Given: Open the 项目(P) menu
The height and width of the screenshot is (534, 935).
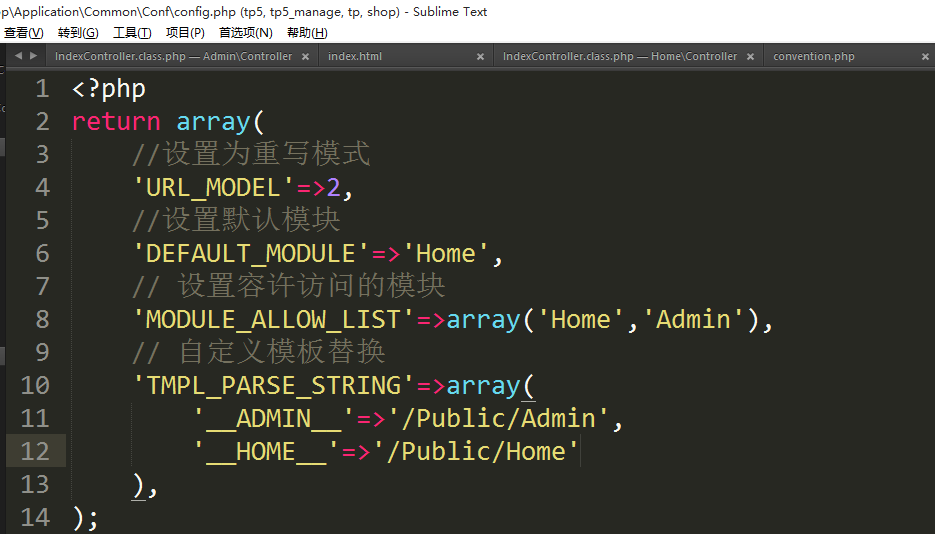Looking at the screenshot, I should tap(185, 32).
